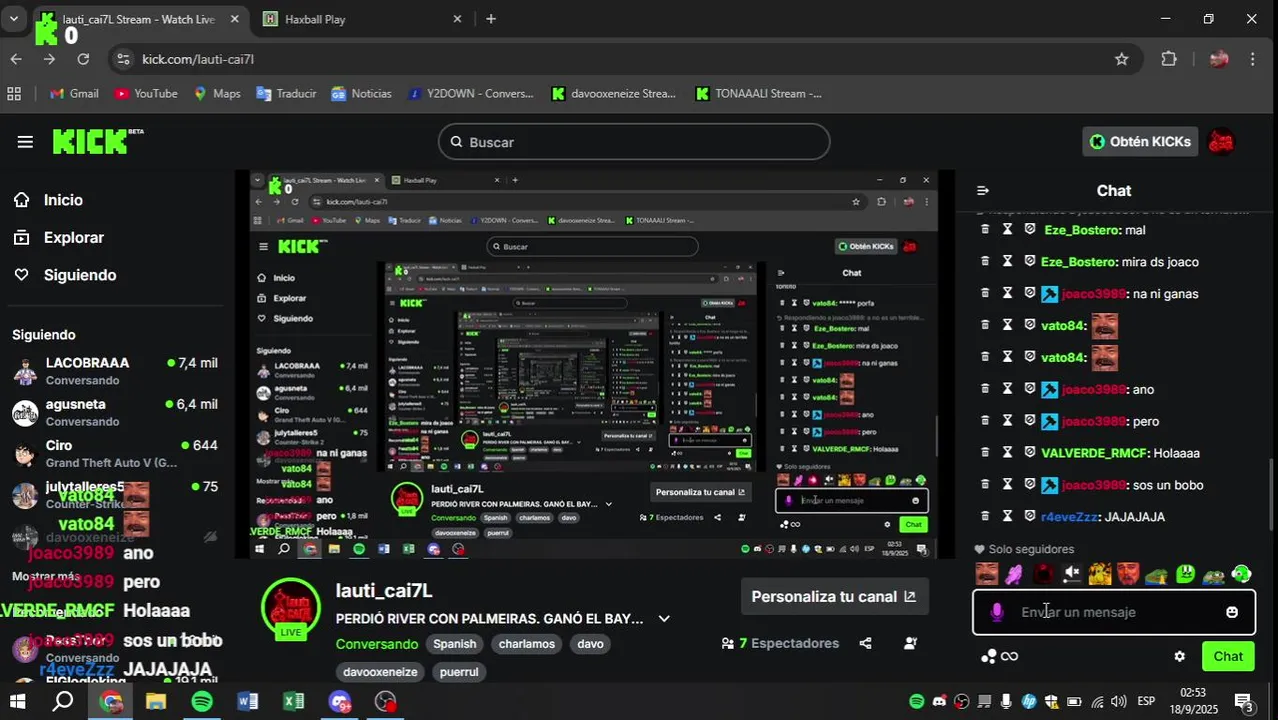Open Chrome site info icon in address bar
The height and width of the screenshot is (720, 1278).
[x=123, y=59]
